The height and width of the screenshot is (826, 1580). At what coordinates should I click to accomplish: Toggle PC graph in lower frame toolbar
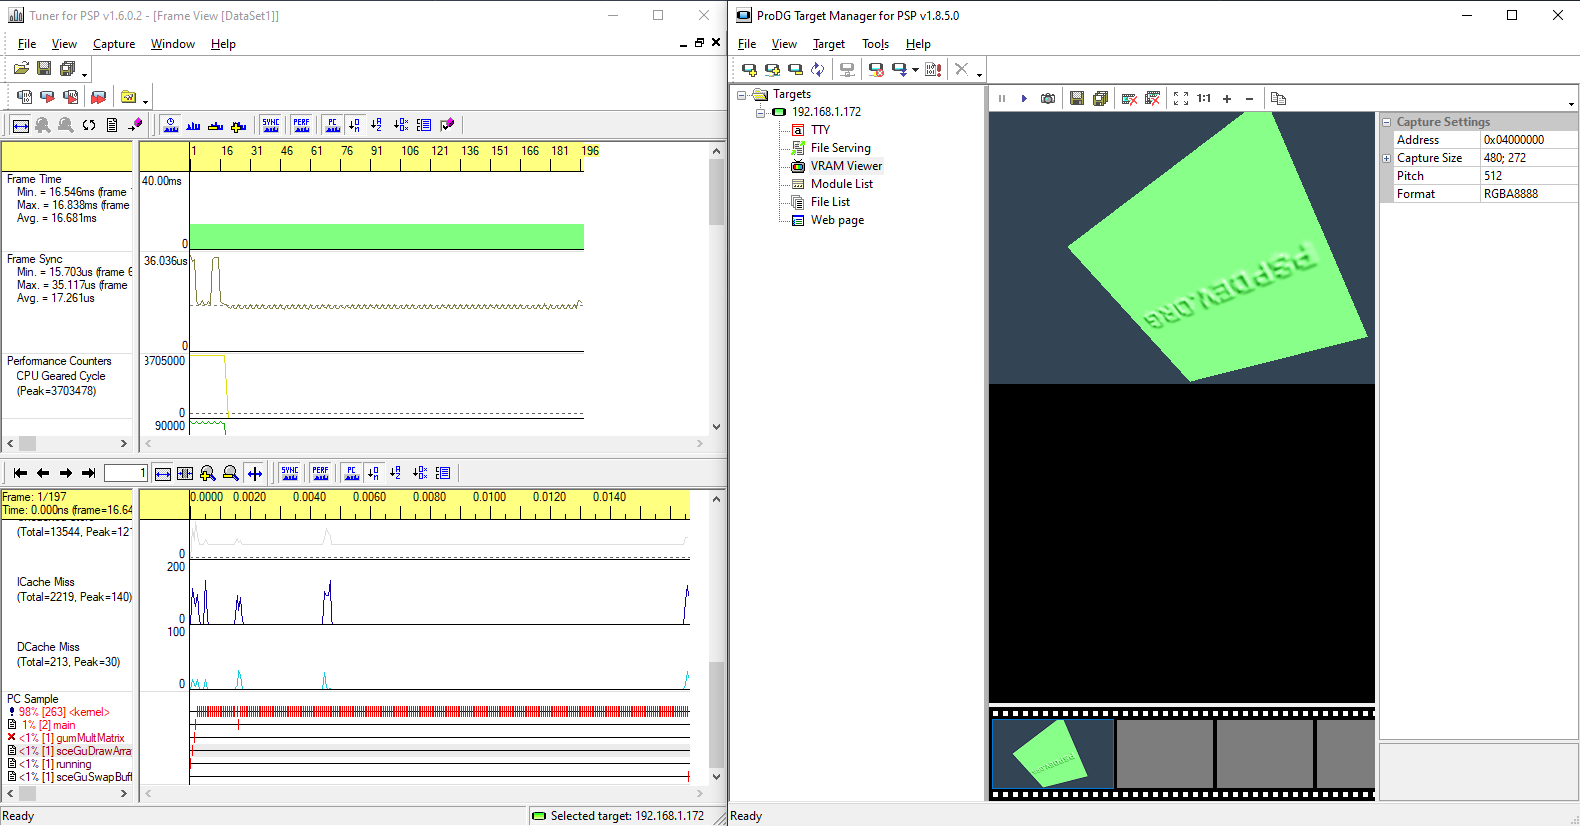(x=351, y=473)
